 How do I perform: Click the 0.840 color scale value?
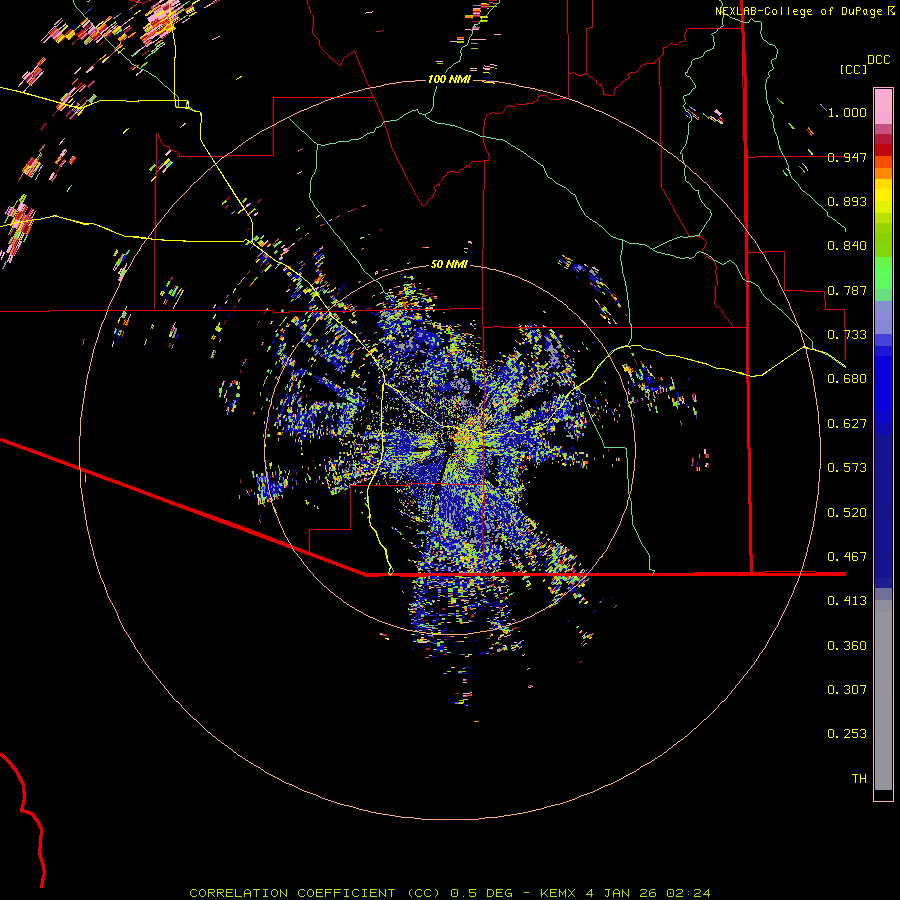coord(847,246)
